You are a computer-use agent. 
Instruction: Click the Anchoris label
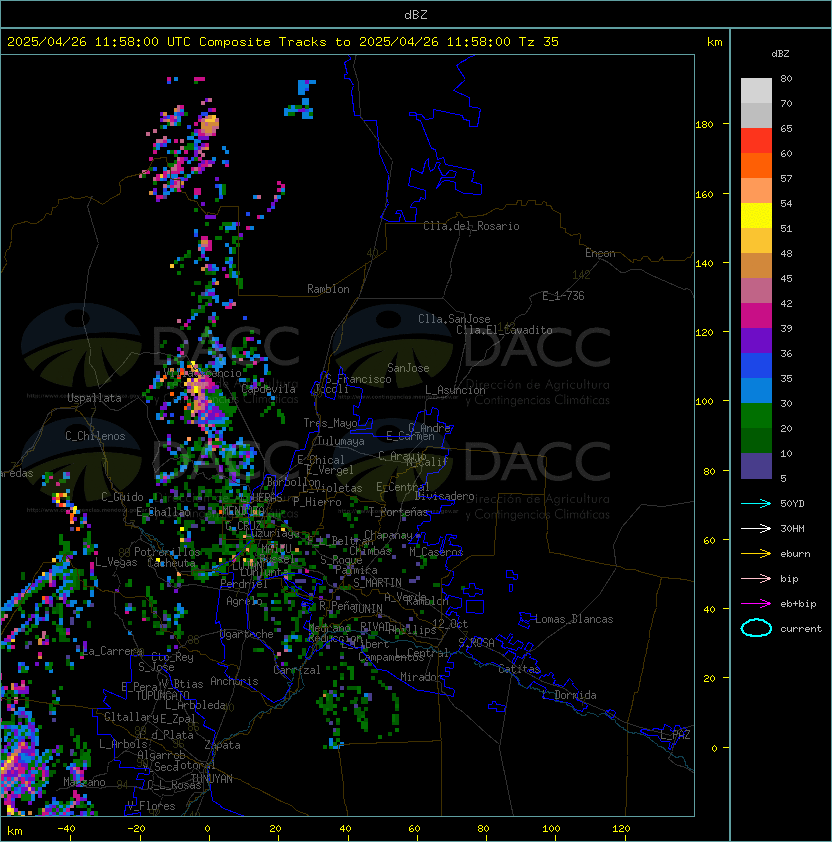[234, 681]
